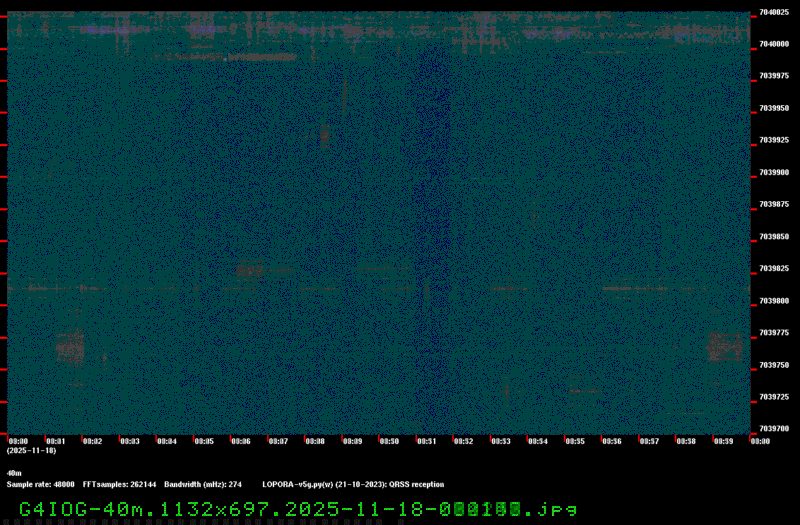The width and height of the screenshot is (800, 525).
Task: Click the 7039950 frequency label
Action: tap(774, 108)
